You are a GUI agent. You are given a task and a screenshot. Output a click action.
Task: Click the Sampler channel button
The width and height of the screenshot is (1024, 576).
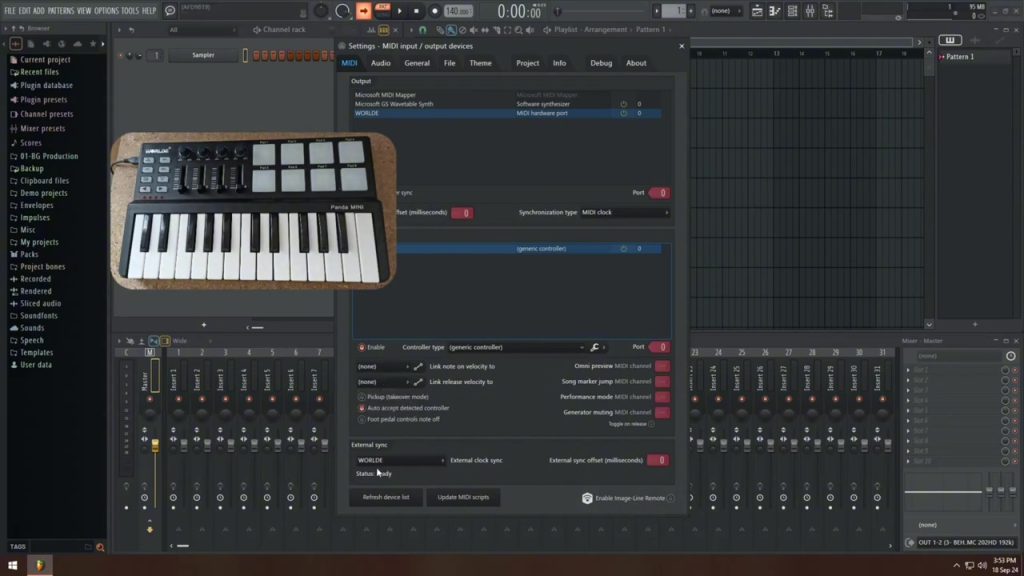tap(203, 55)
